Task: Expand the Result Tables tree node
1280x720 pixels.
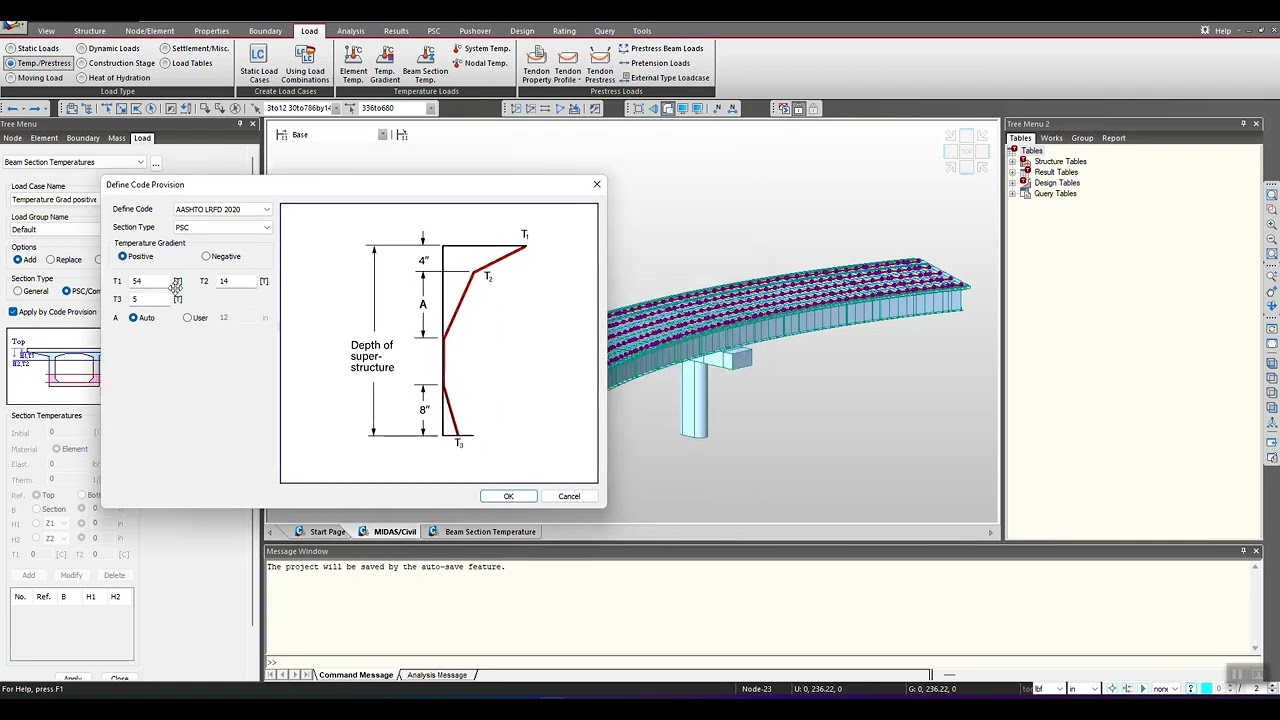Action: click(x=1012, y=172)
